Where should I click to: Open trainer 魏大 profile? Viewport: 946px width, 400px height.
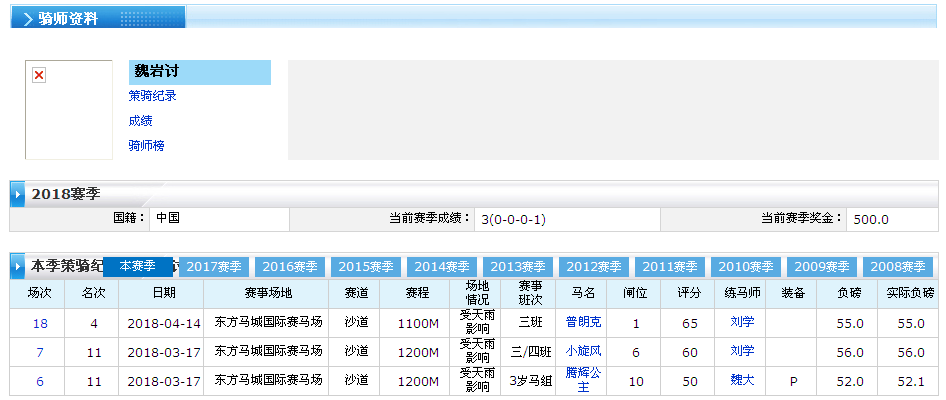tap(741, 380)
